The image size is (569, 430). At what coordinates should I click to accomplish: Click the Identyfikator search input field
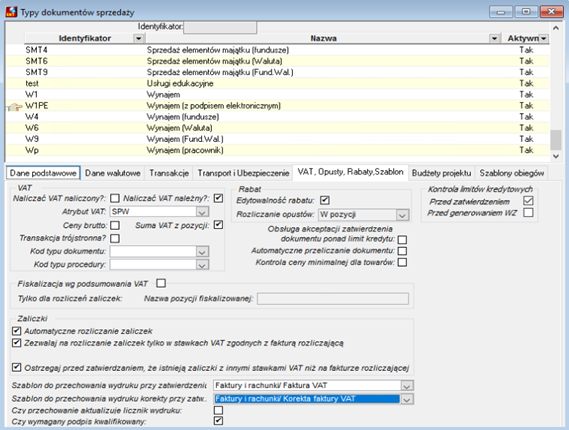pos(220,27)
